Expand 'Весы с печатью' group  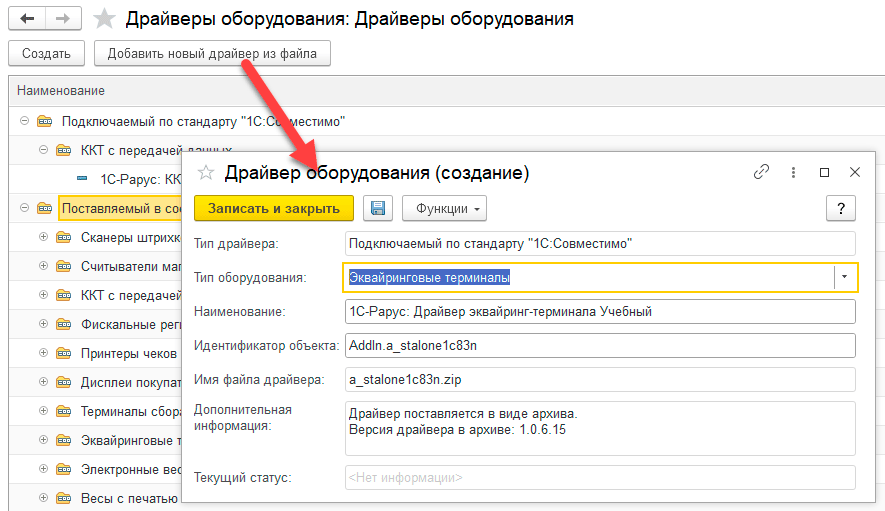[43, 498]
